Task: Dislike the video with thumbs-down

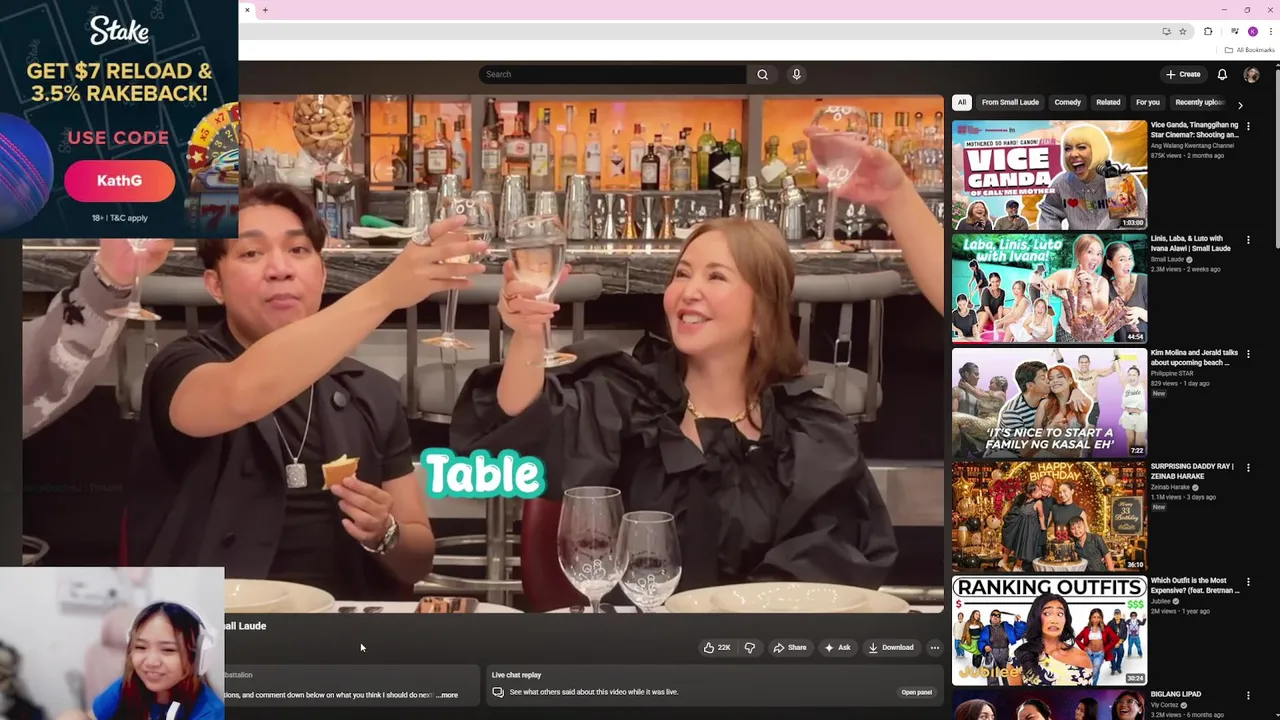Action: click(750, 647)
